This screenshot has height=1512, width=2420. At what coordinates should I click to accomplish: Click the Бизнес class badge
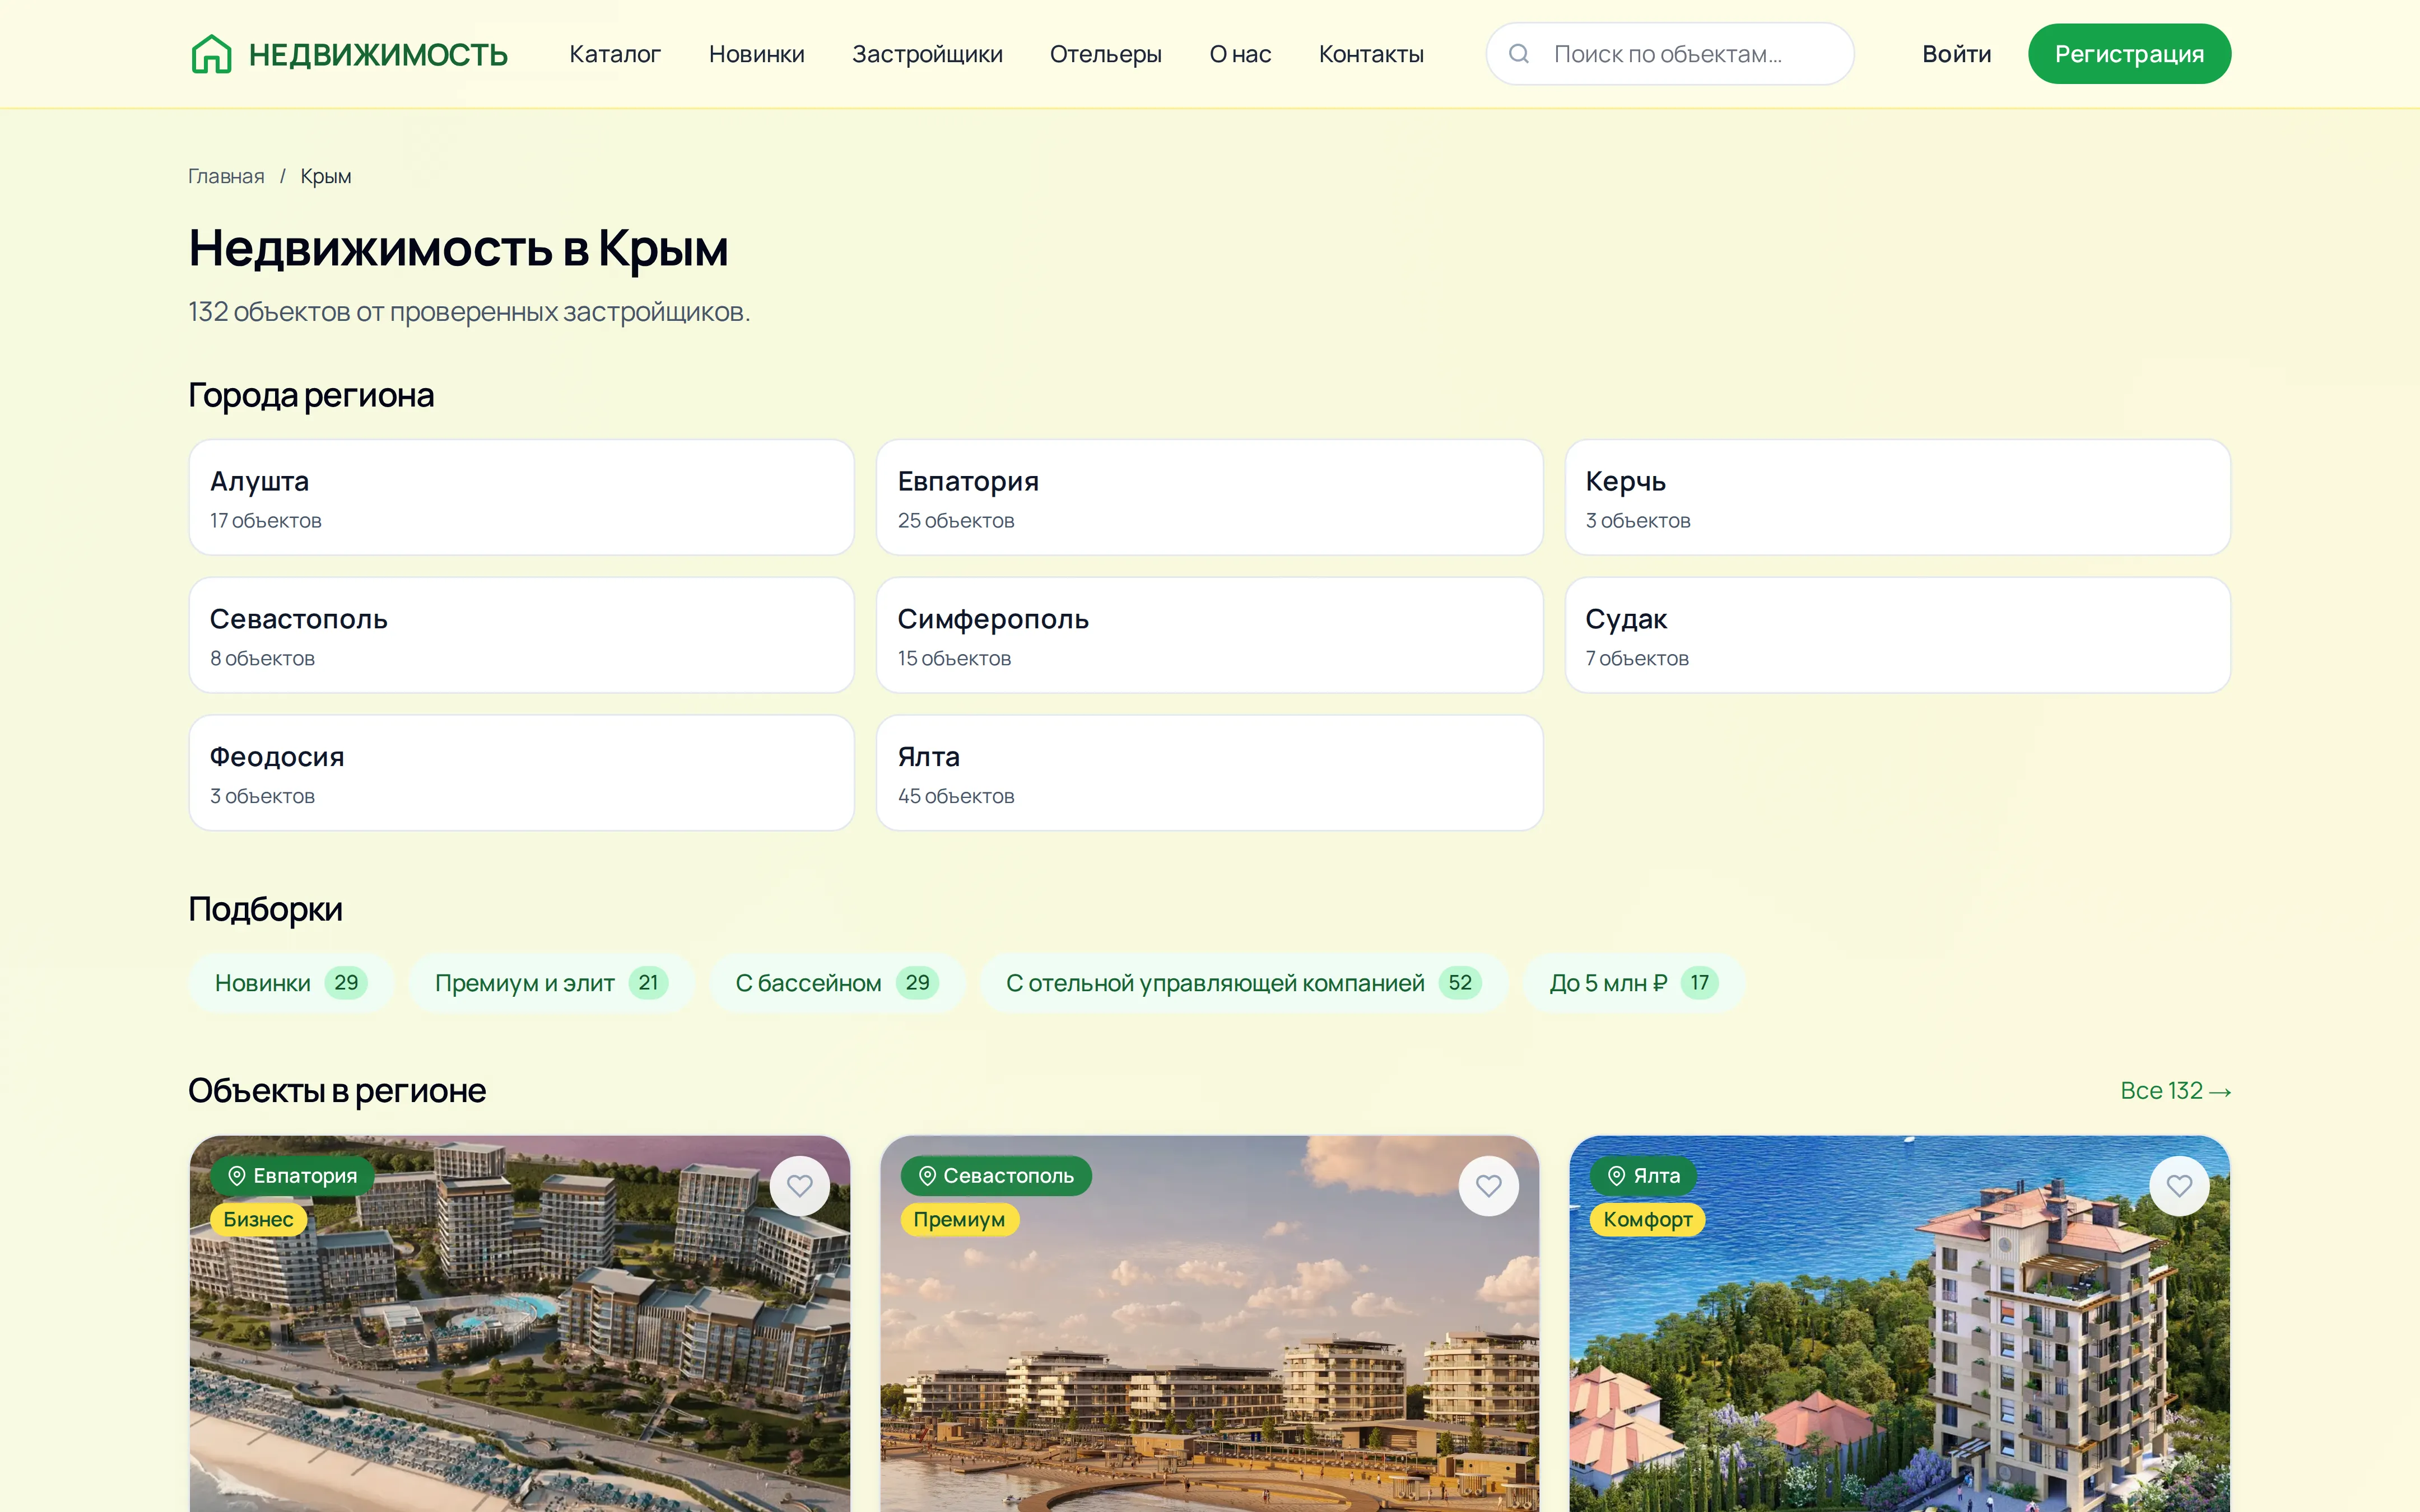point(258,1220)
